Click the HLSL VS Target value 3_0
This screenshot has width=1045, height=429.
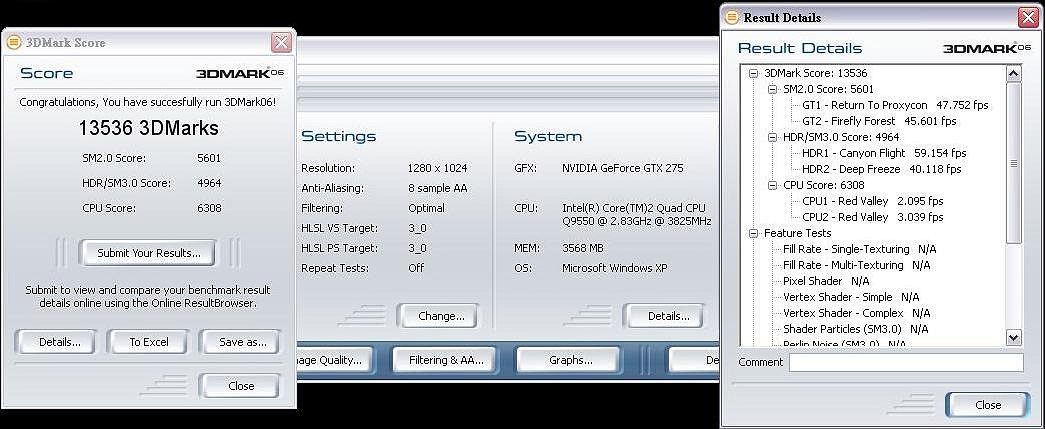pyautogui.click(x=417, y=228)
